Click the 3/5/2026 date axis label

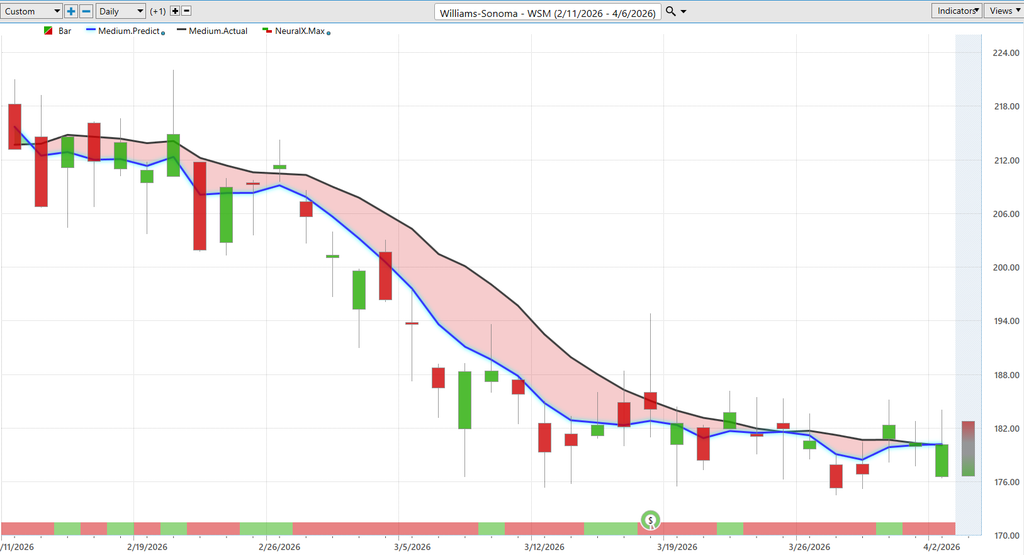[x=412, y=547]
